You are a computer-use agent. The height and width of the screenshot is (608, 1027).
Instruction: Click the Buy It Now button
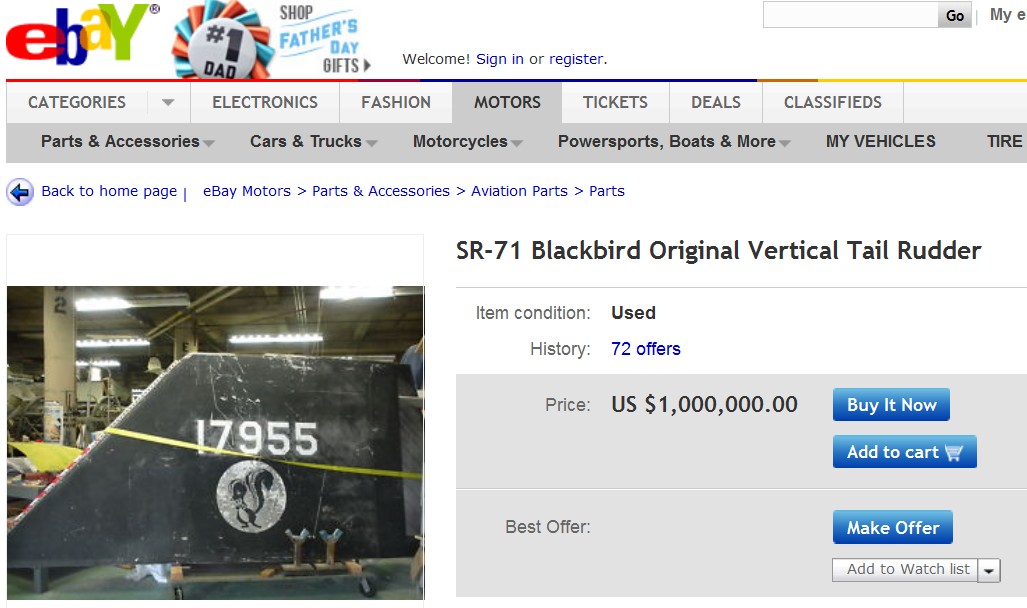coord(890,404)
